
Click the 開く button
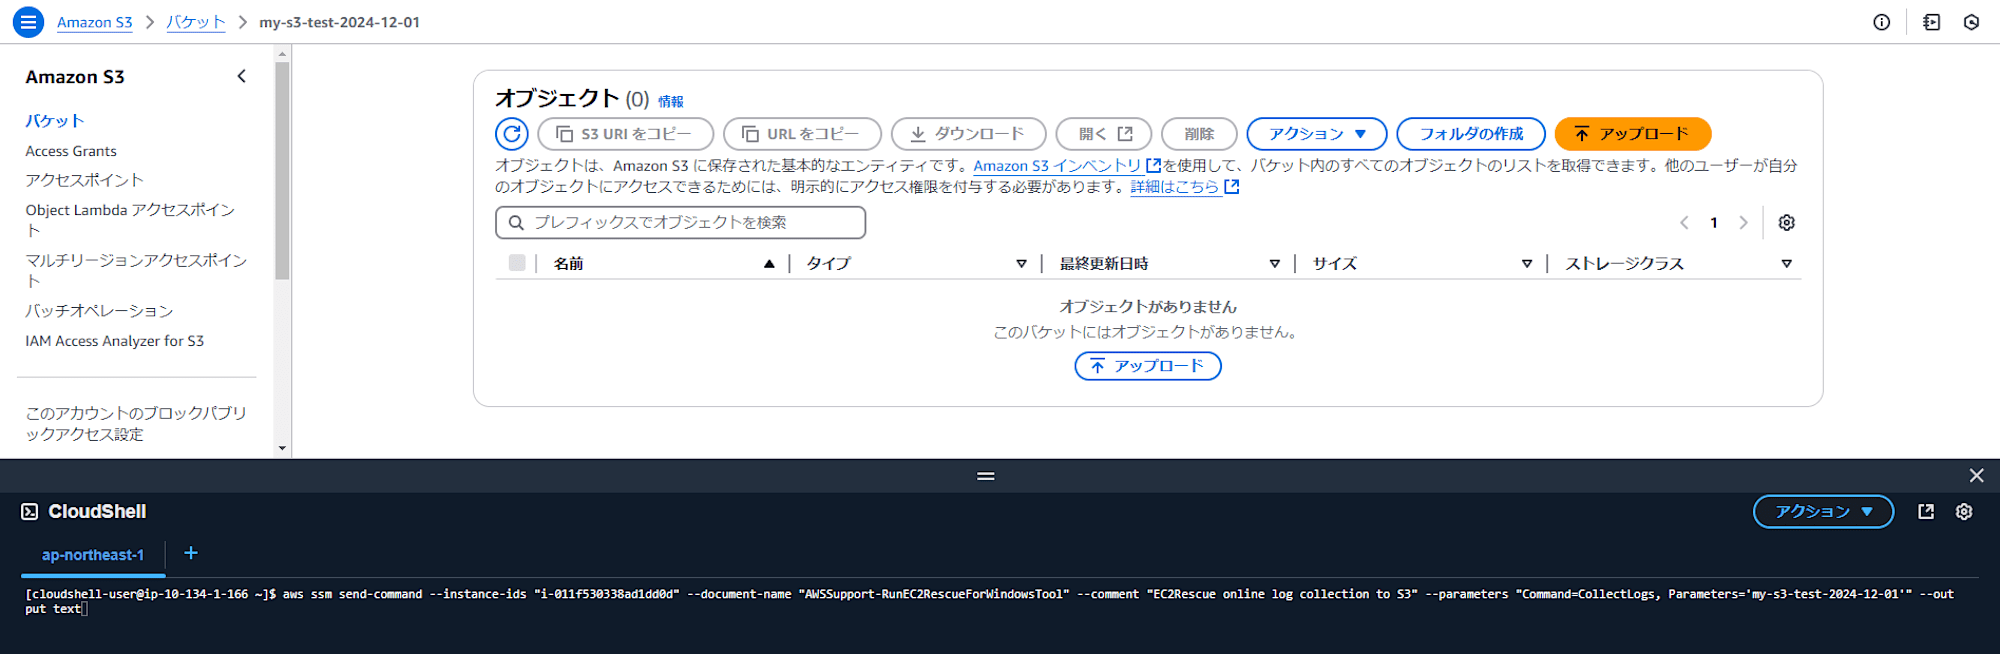[x=1104, y=134]
